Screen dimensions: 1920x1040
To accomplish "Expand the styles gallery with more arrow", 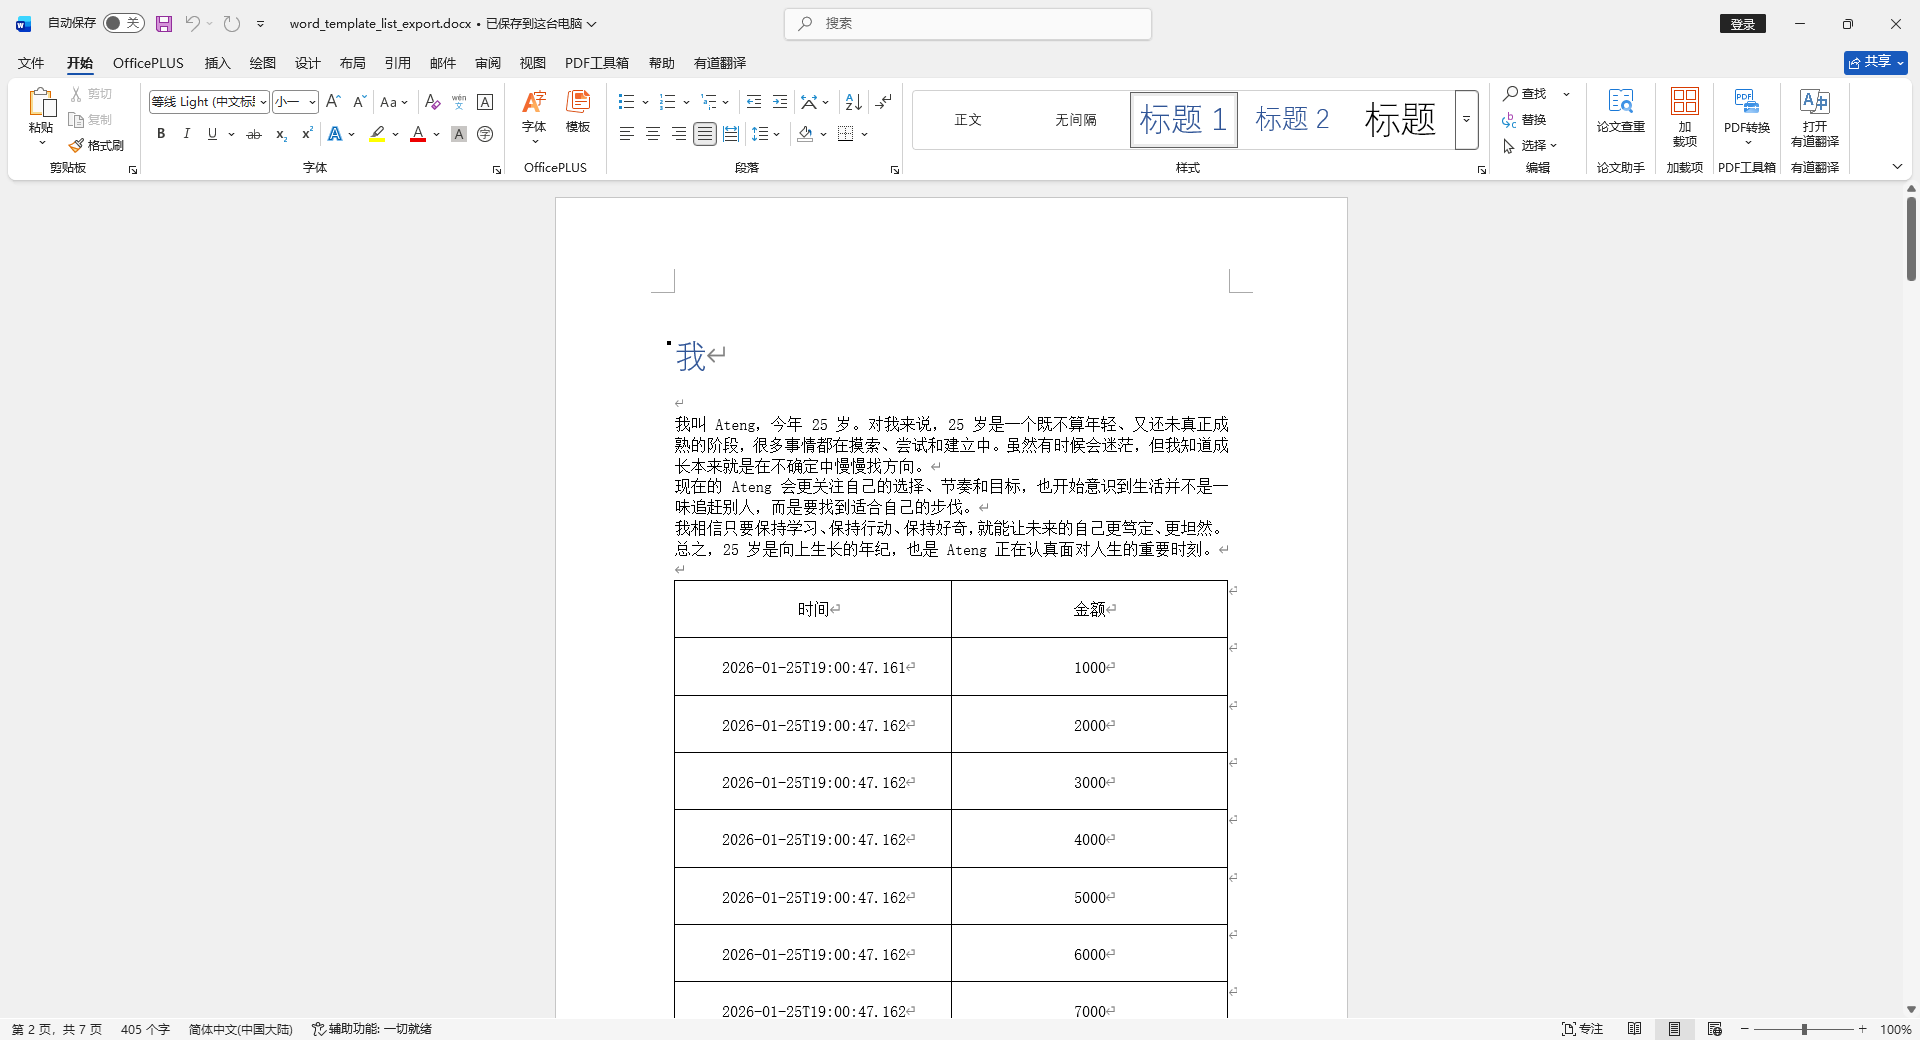I will pos(1465,119).
